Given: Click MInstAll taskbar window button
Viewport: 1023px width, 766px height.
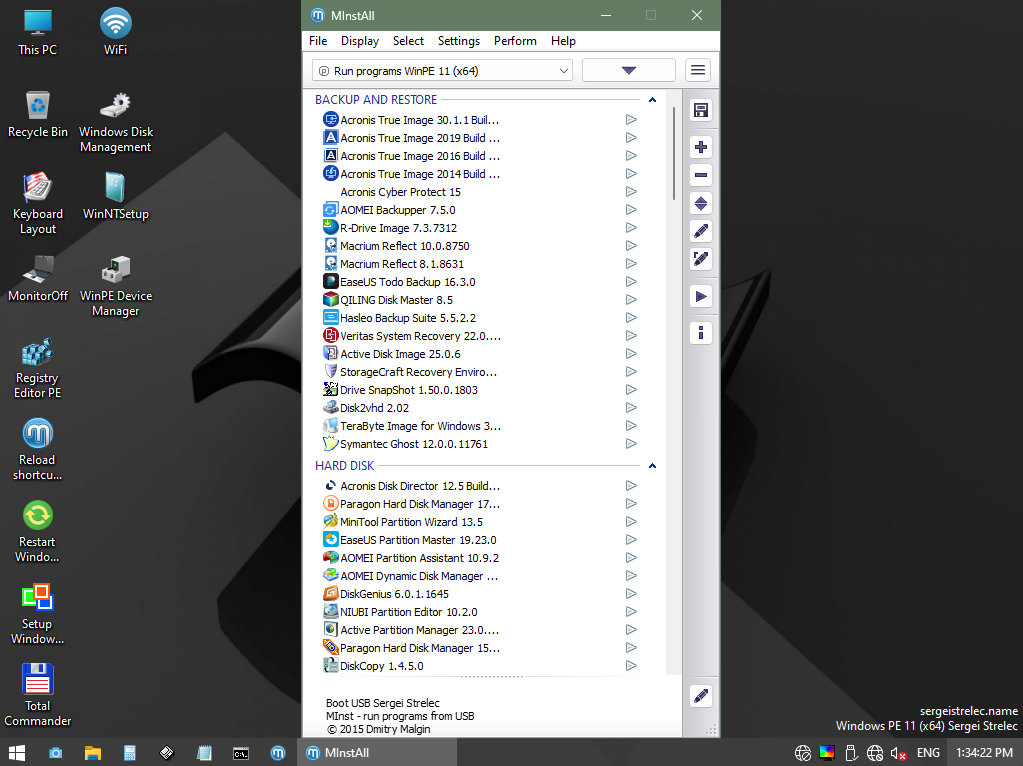Looking at the screenshot, I should [378, 753].
